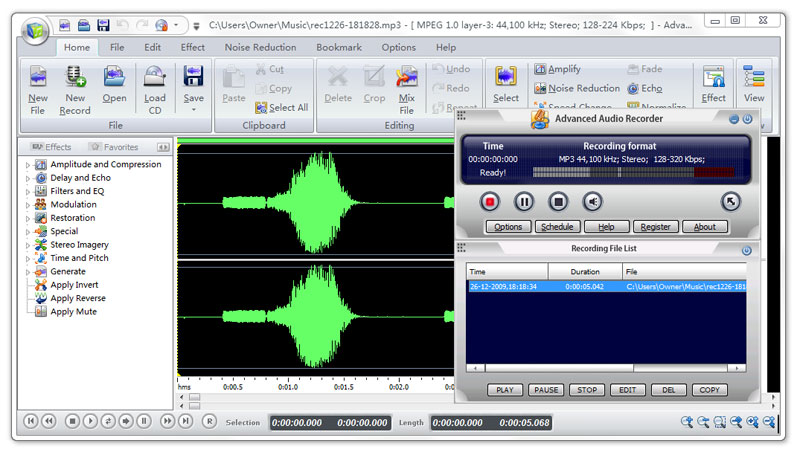Click the speaker volume icon in recorder
The height and width of the screenshot is (452, 800).
pos(593,202)
